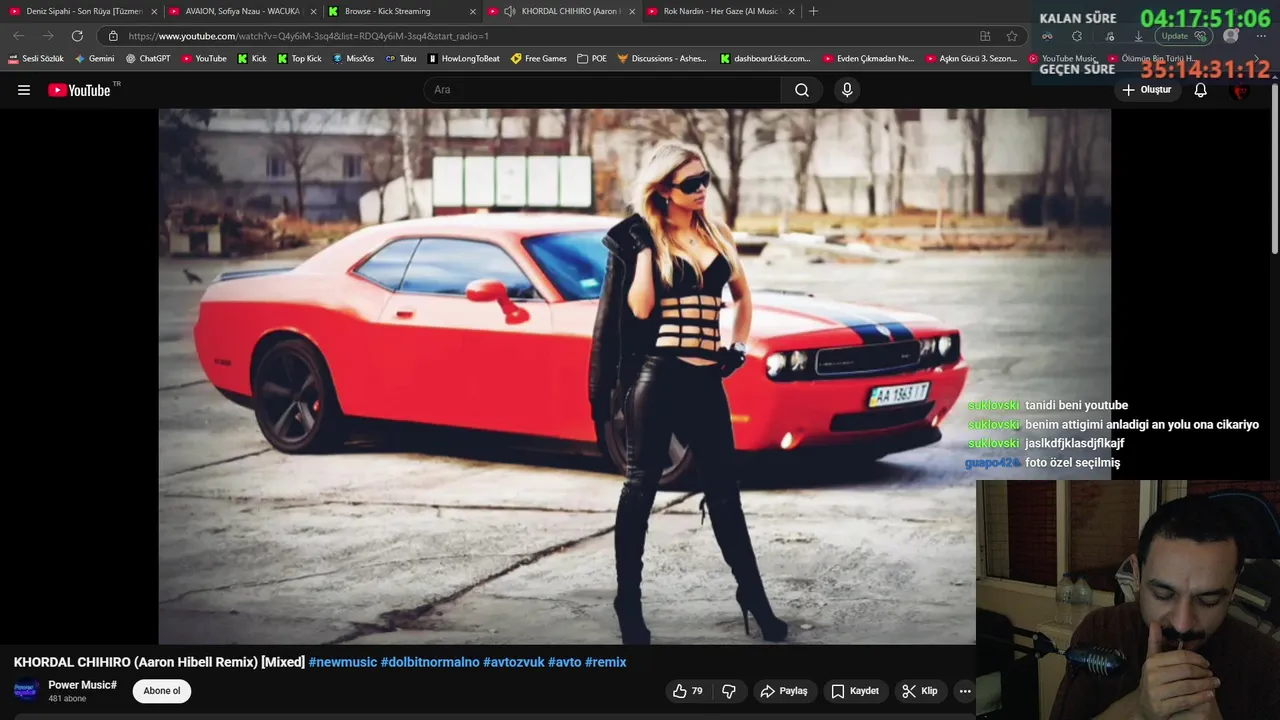Close the Browse - Kick Streaming tab
Screen dimensions: 1280x720
(x=473, y=11)
